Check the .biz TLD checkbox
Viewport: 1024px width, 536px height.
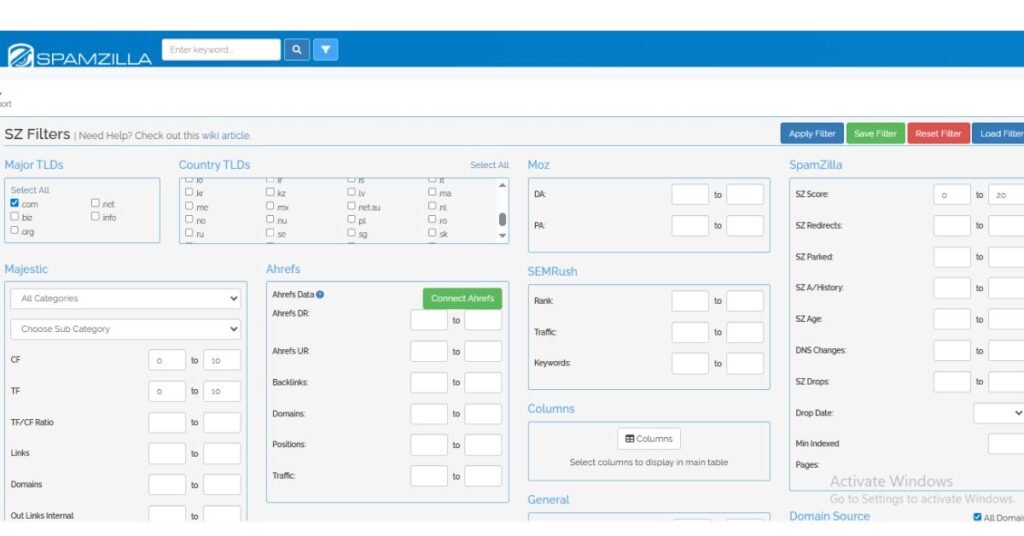14,216
